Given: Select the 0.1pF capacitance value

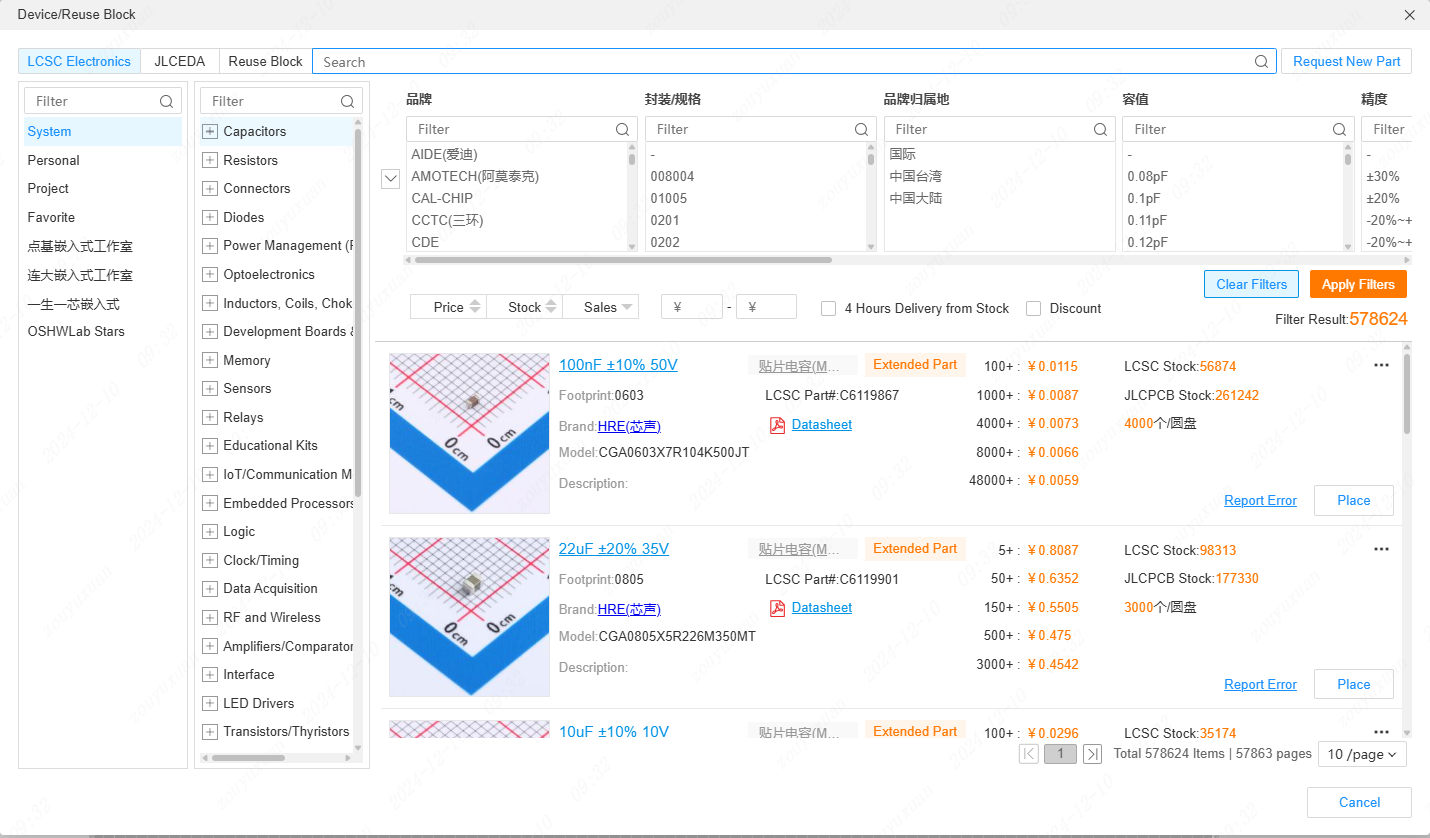Looking at the screenshot, I should (1144, 198).
